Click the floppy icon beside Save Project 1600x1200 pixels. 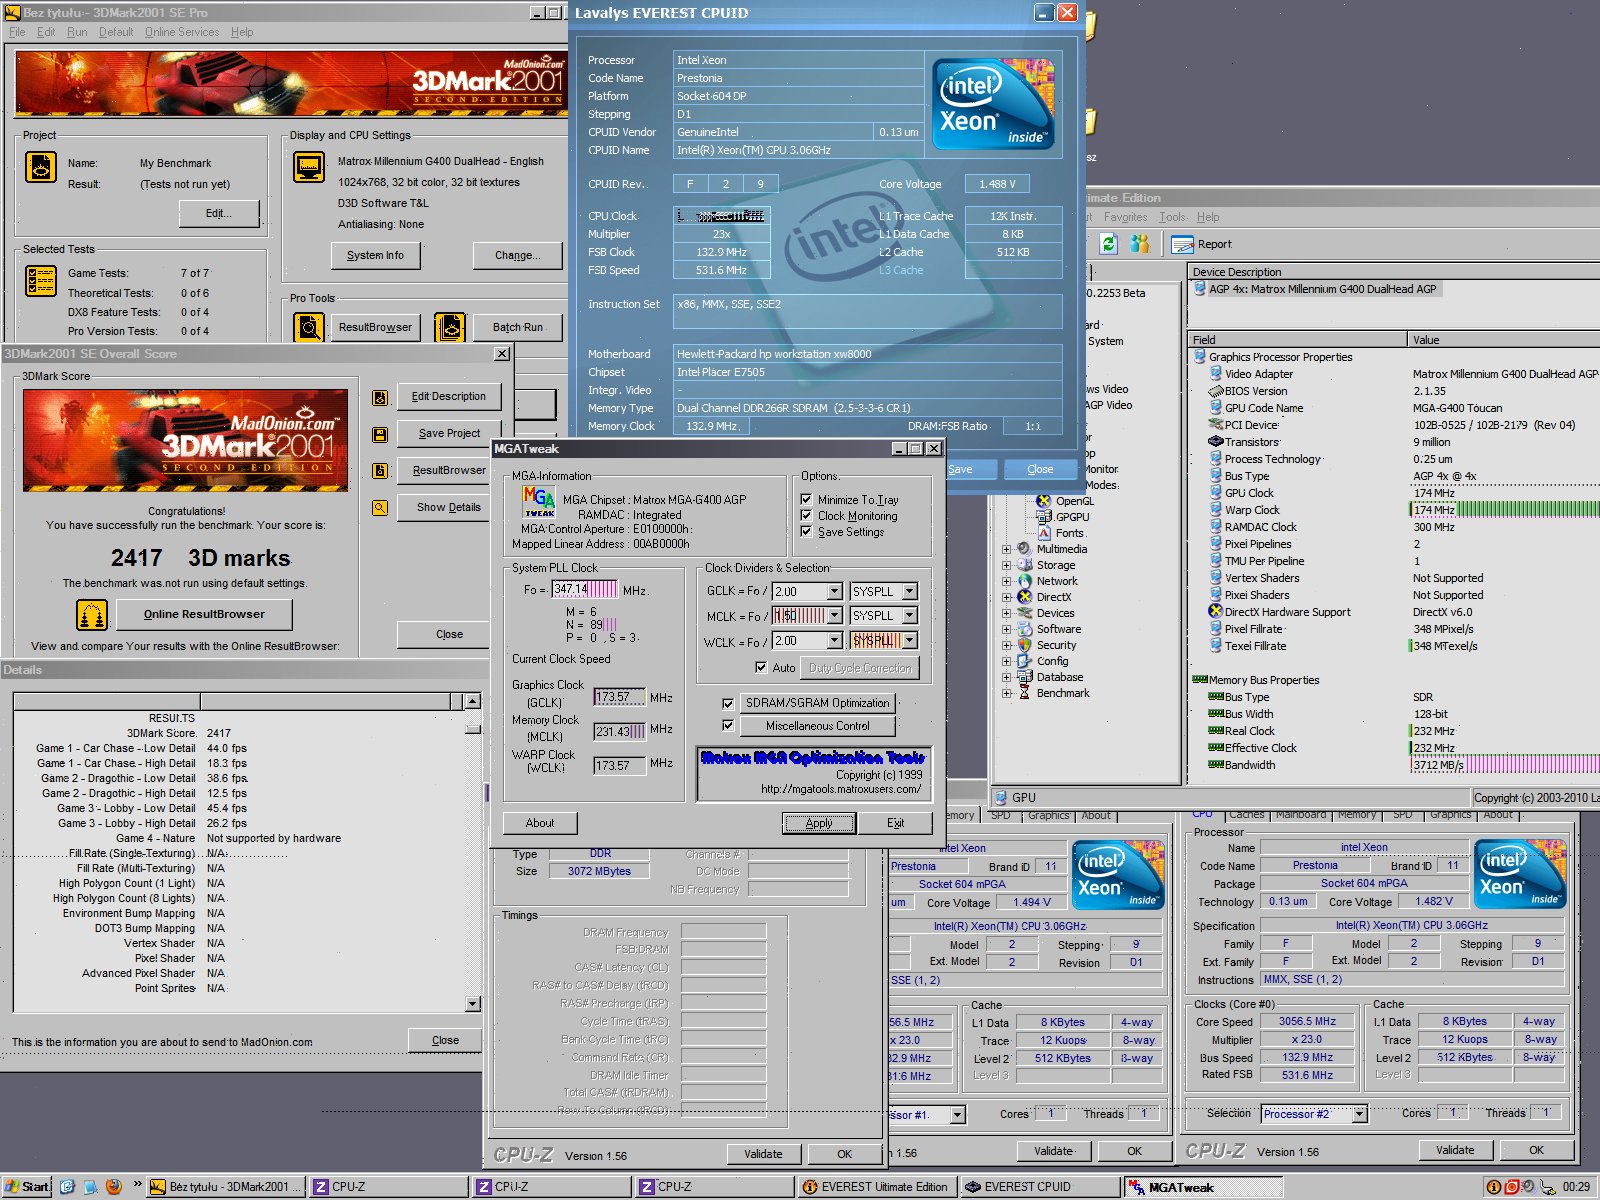pyautogui.click(x=380, y=435)
